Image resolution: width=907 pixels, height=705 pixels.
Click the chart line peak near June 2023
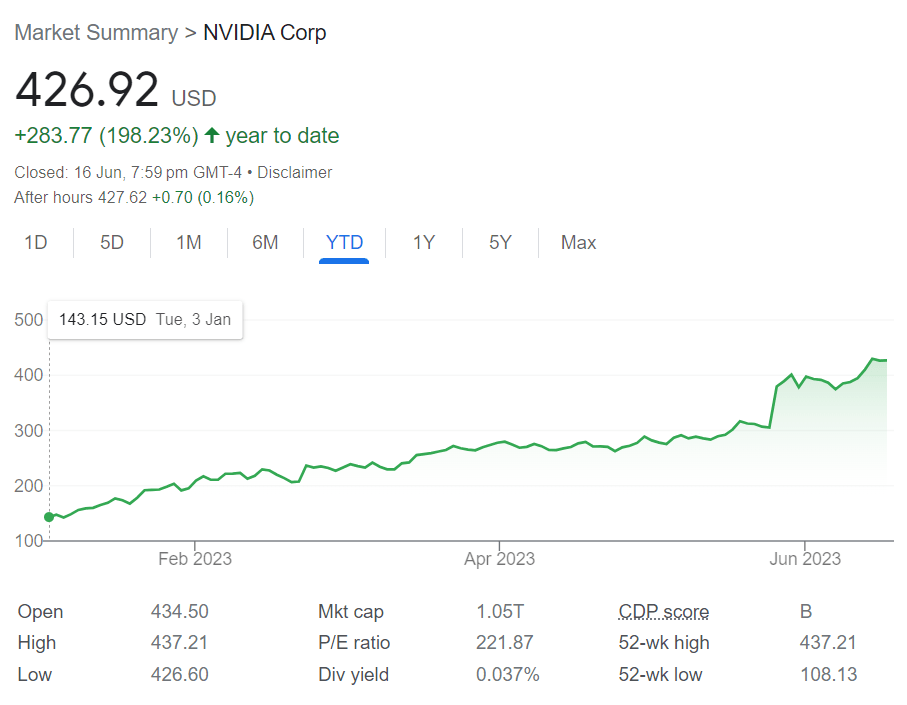point(874,359)
